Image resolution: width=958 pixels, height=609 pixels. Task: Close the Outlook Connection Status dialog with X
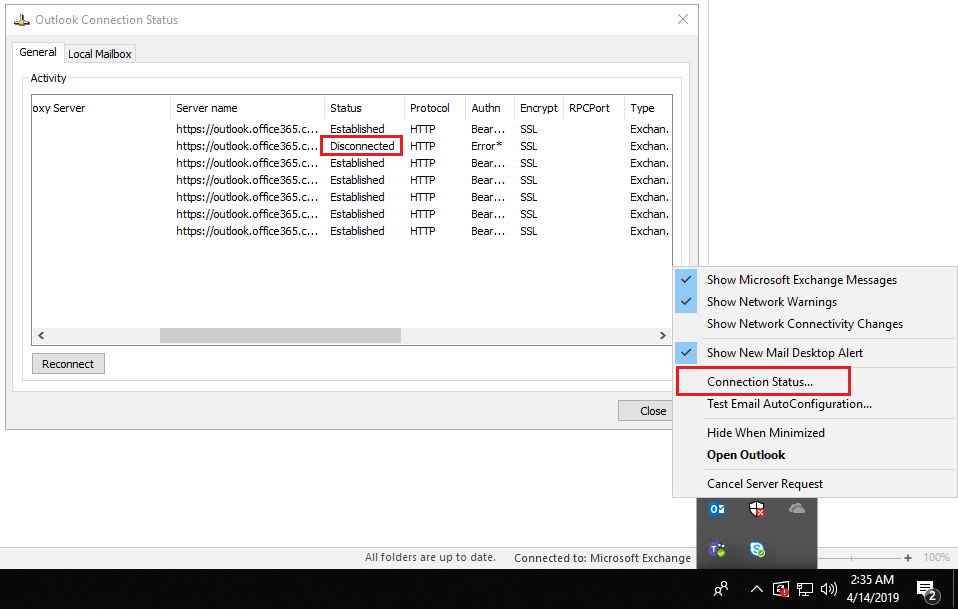tap(683, 20)
